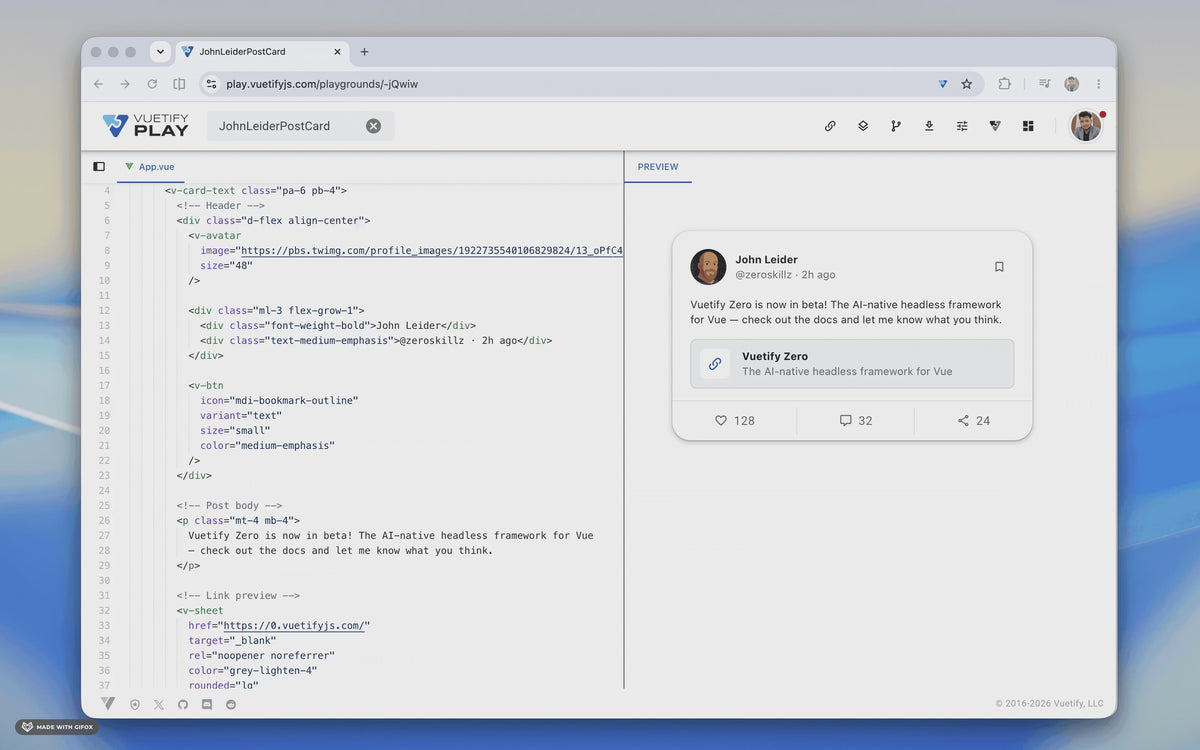This screenshot has width=1200, height=750.
Task: Click the "<!-- Header -->" comment line
Action: click(221, 206)
